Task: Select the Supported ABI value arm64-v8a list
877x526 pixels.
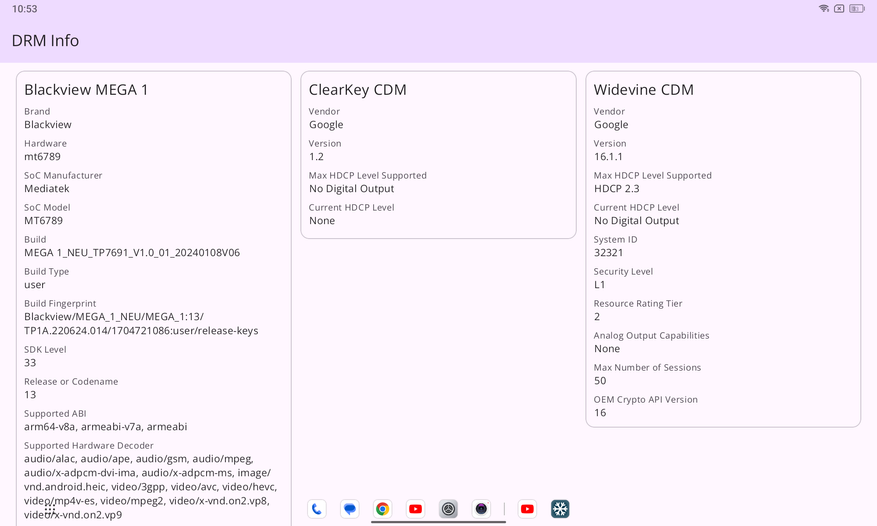Action: (x=106, y=427)
